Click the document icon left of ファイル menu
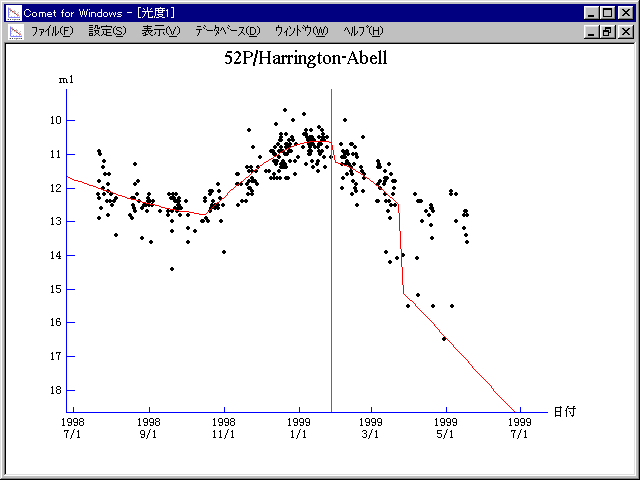640x480 pixels. click(16, 32)
